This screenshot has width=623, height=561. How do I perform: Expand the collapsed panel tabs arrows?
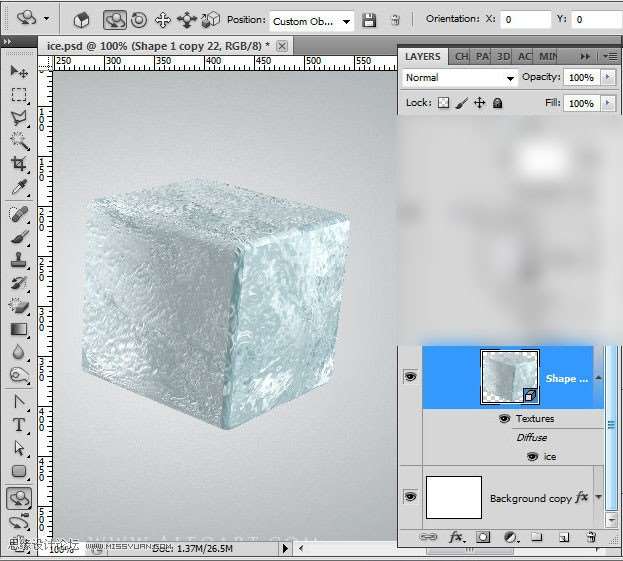tap(585, 57)
